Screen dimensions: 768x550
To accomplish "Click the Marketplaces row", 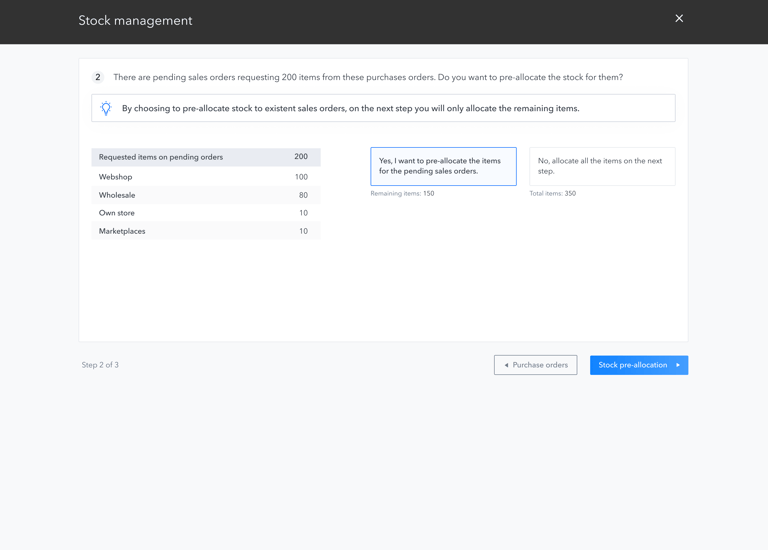I will coord(205,231).
